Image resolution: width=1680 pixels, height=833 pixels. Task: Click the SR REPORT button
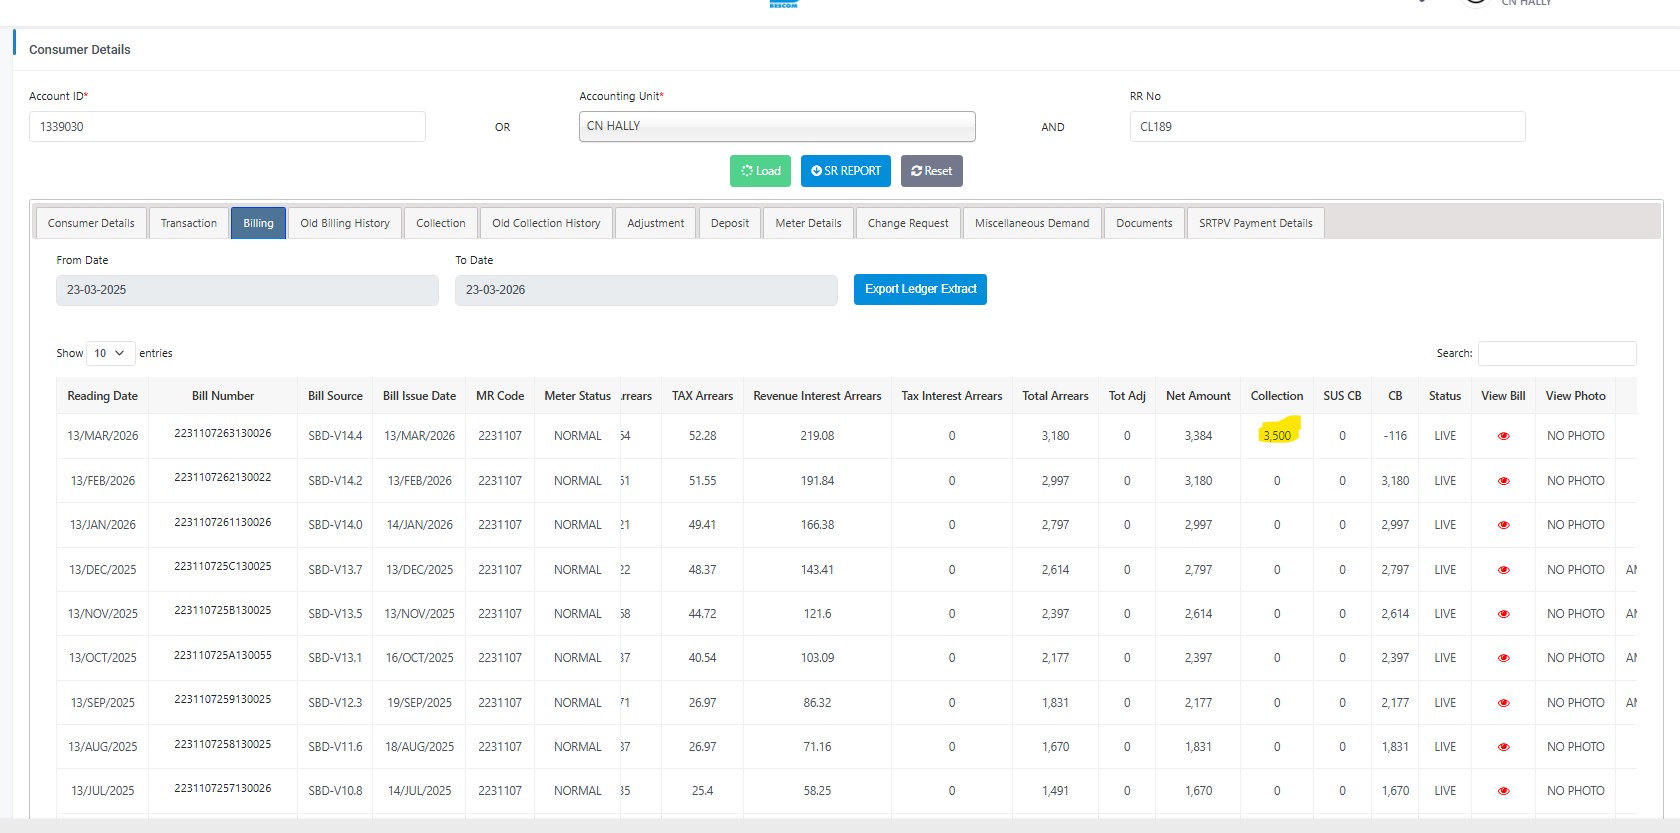[x=846, y=171]
